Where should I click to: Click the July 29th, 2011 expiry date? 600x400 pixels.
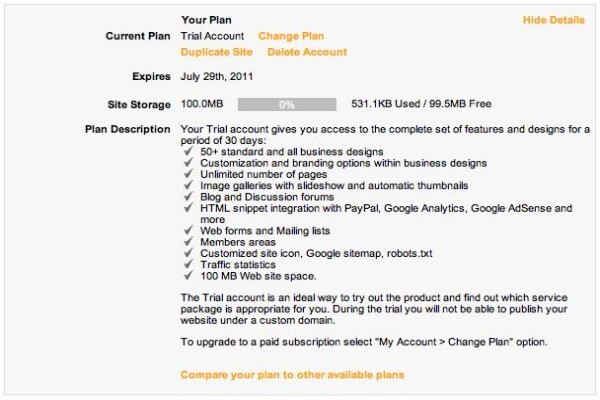point(217,77)
